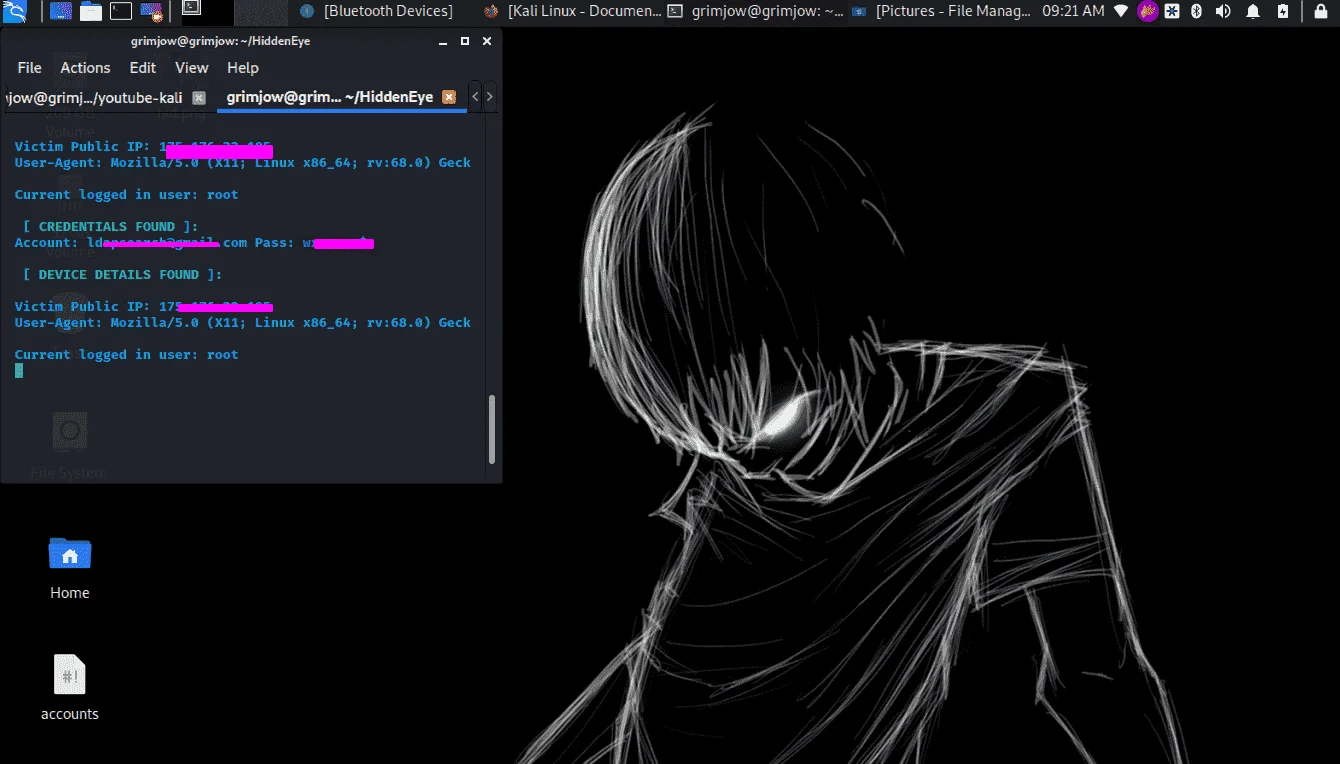Switch to Pictures File Manager taskbar window
The image size is (1340, 764).
[941, 12]
